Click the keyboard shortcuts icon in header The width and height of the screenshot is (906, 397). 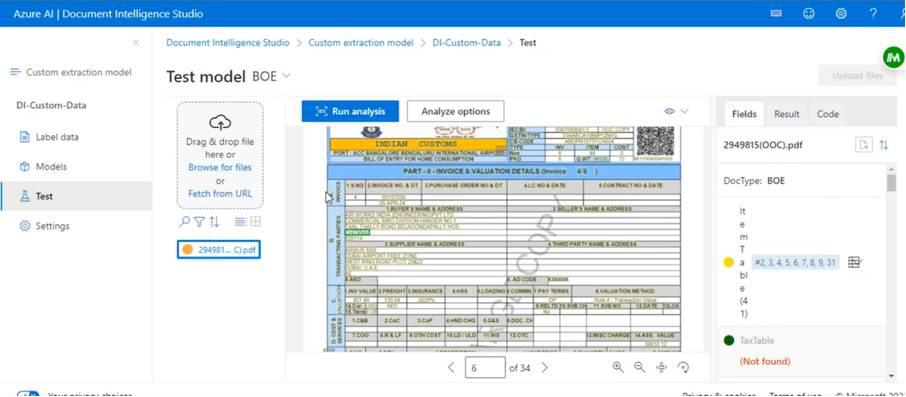click(x=776, y=13)
